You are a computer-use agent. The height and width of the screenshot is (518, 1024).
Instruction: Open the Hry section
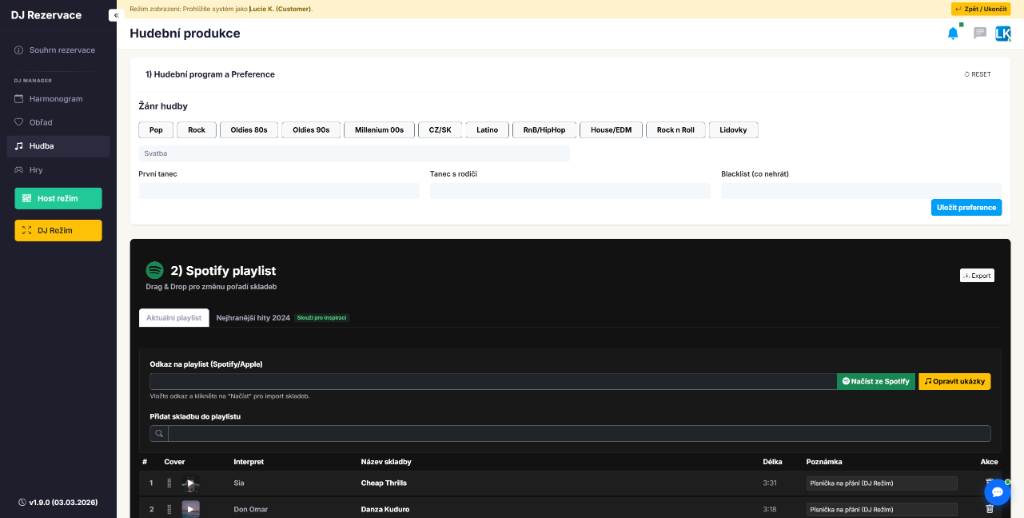click(x=58, y=170)
